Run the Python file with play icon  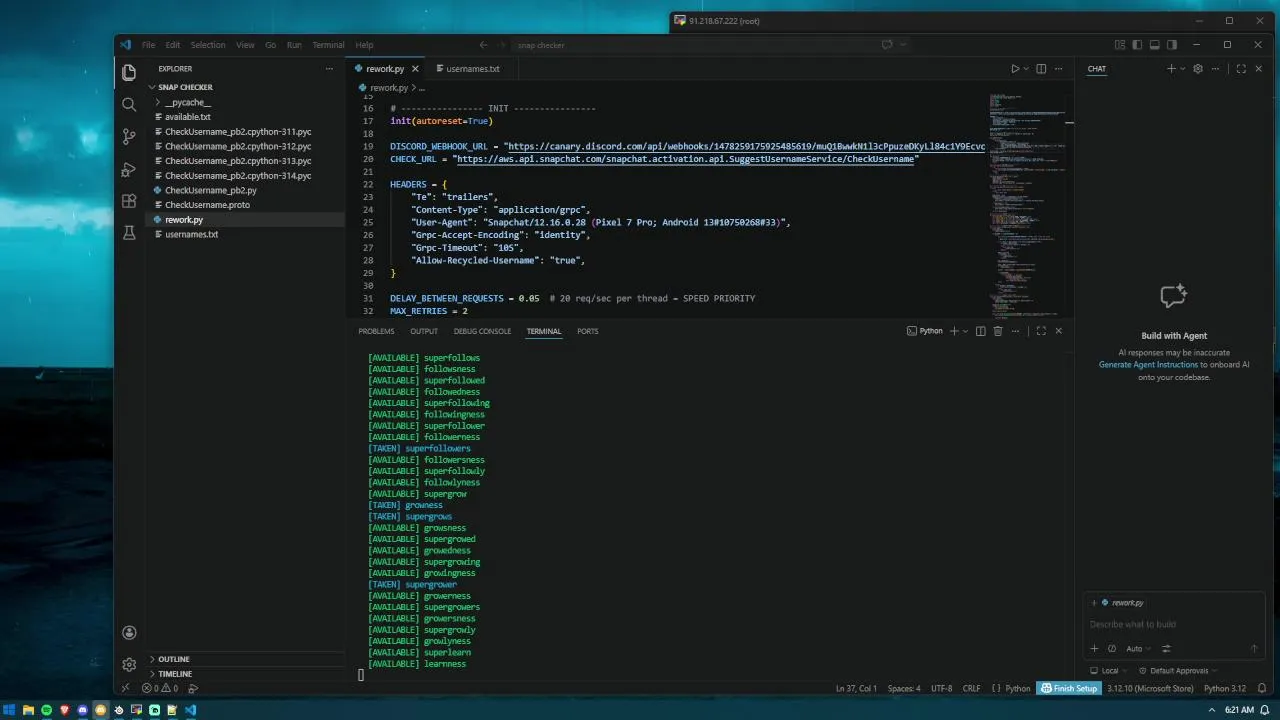[1014, 69]
